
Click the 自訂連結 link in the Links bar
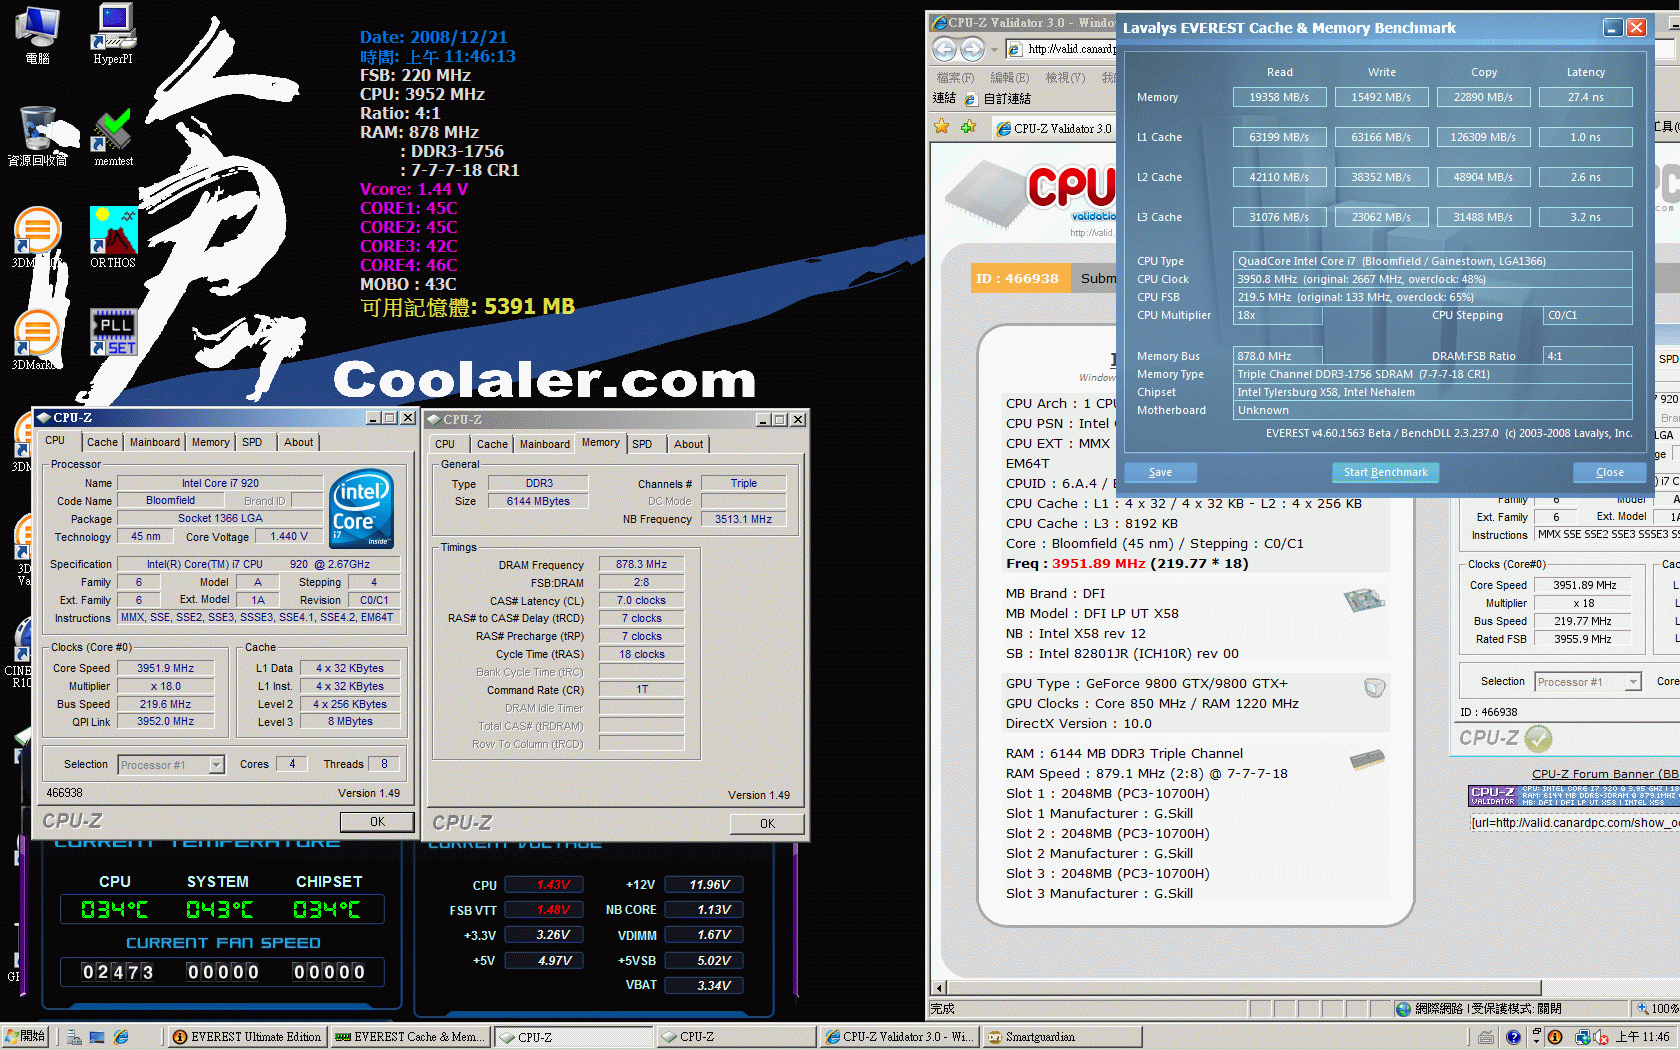click(998, 99)
